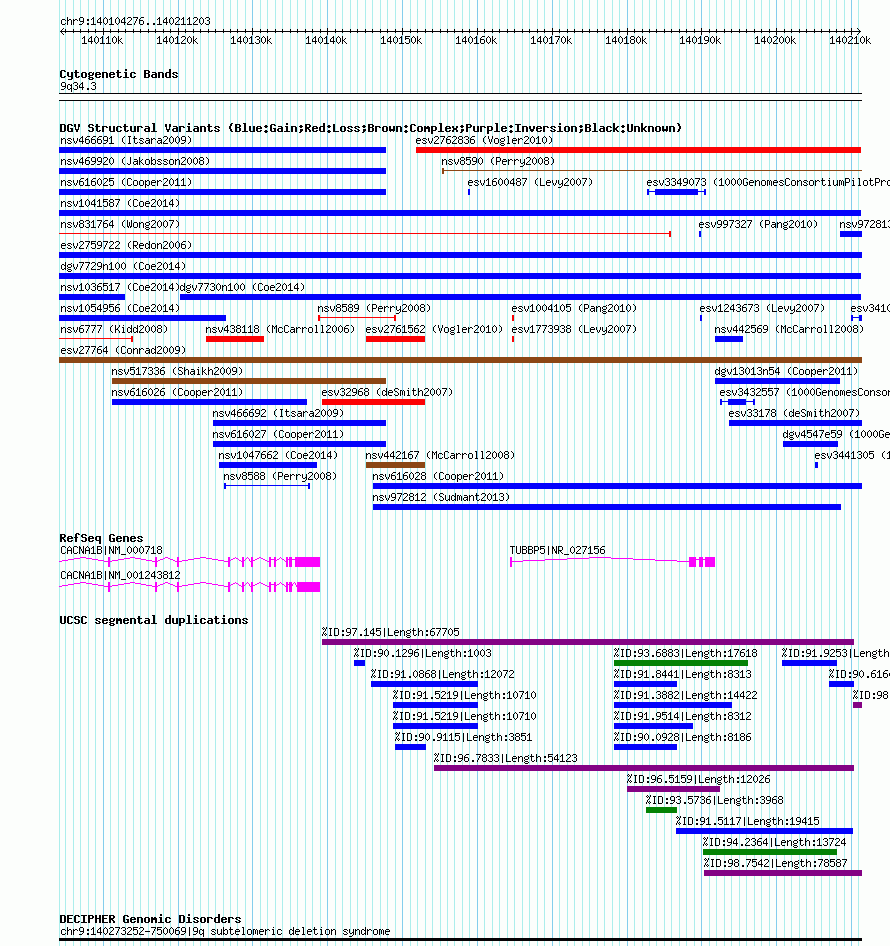Select esv997327 (Pang2010) variant label
Image resolution: width=890 pixels, height=946 pixels.
[x=758, y=224]
